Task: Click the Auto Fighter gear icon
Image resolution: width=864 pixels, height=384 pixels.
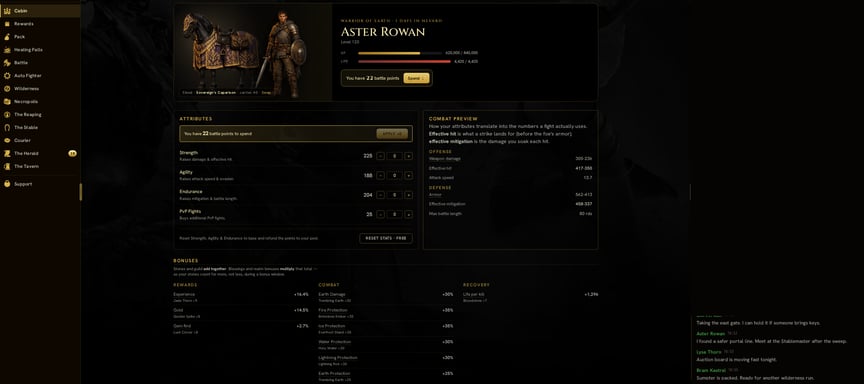Action: [x=7, y=75]
